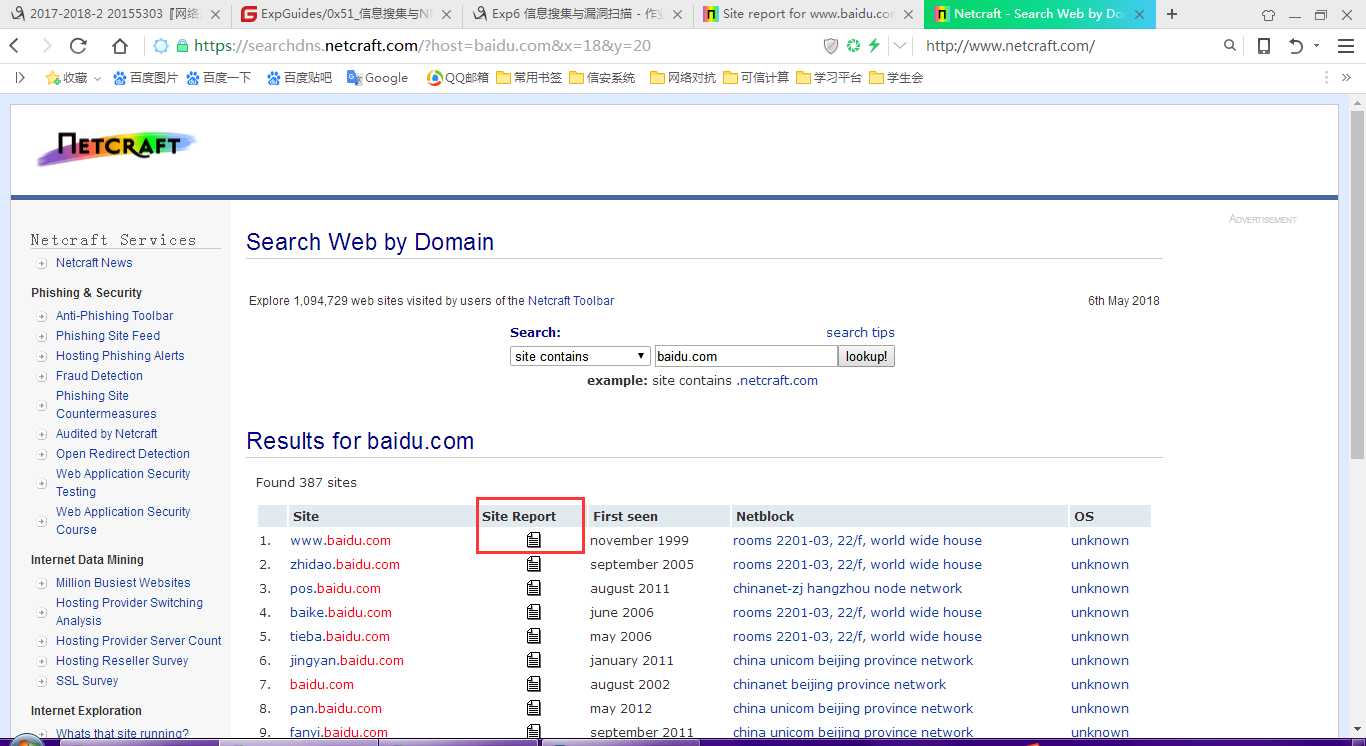Open the Hosting Phishing Alerts link
The height and width of the screenshot is (746, 1366).
coord(120,356)
